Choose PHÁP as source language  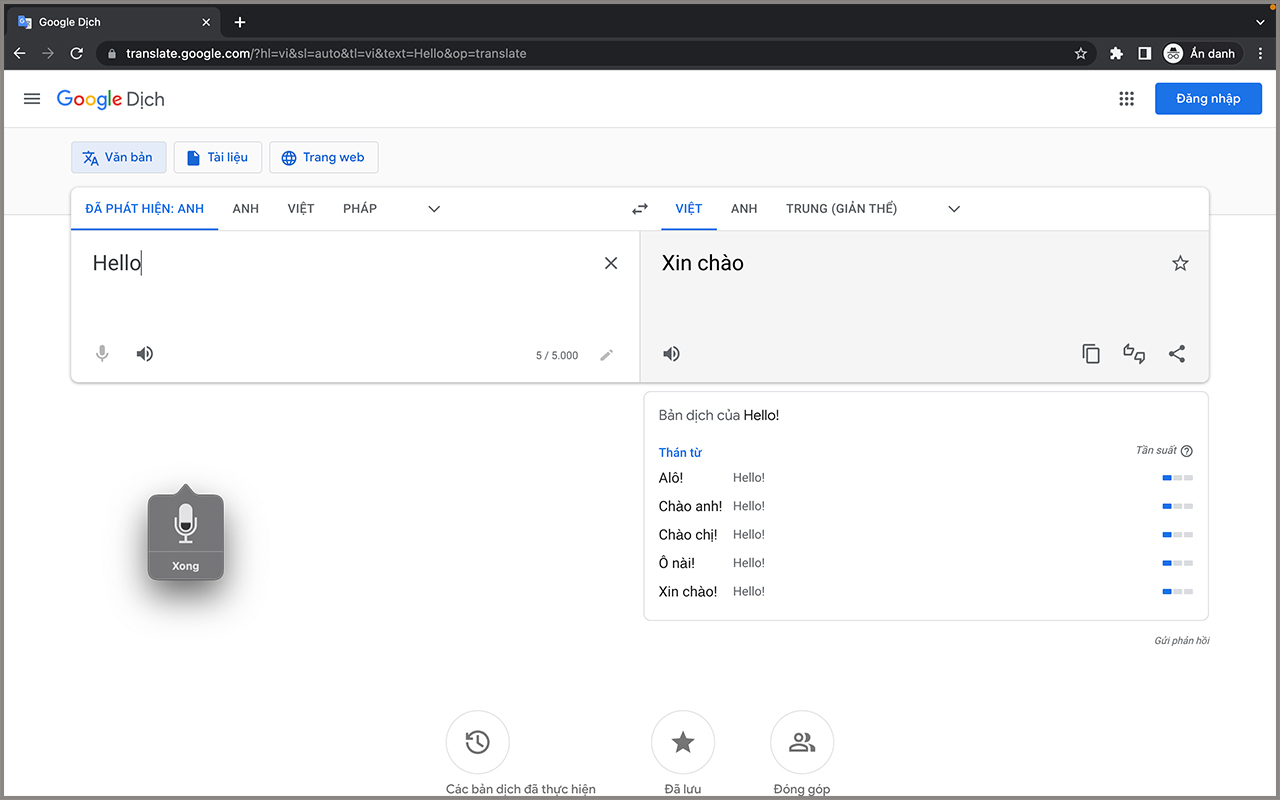360,209
